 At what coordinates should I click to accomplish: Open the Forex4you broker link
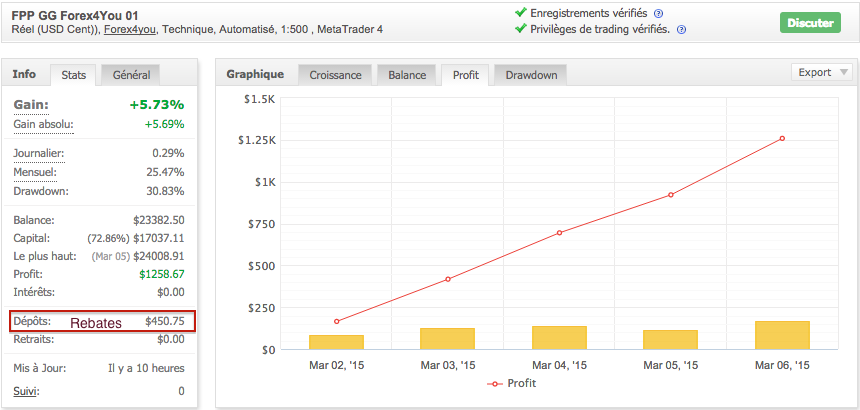point(133,30)
